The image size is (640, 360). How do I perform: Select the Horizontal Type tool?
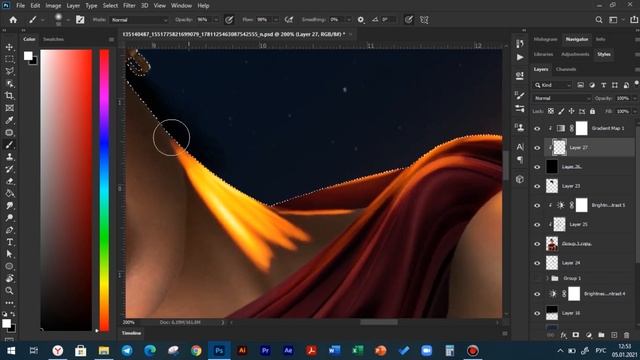(9, 242)
